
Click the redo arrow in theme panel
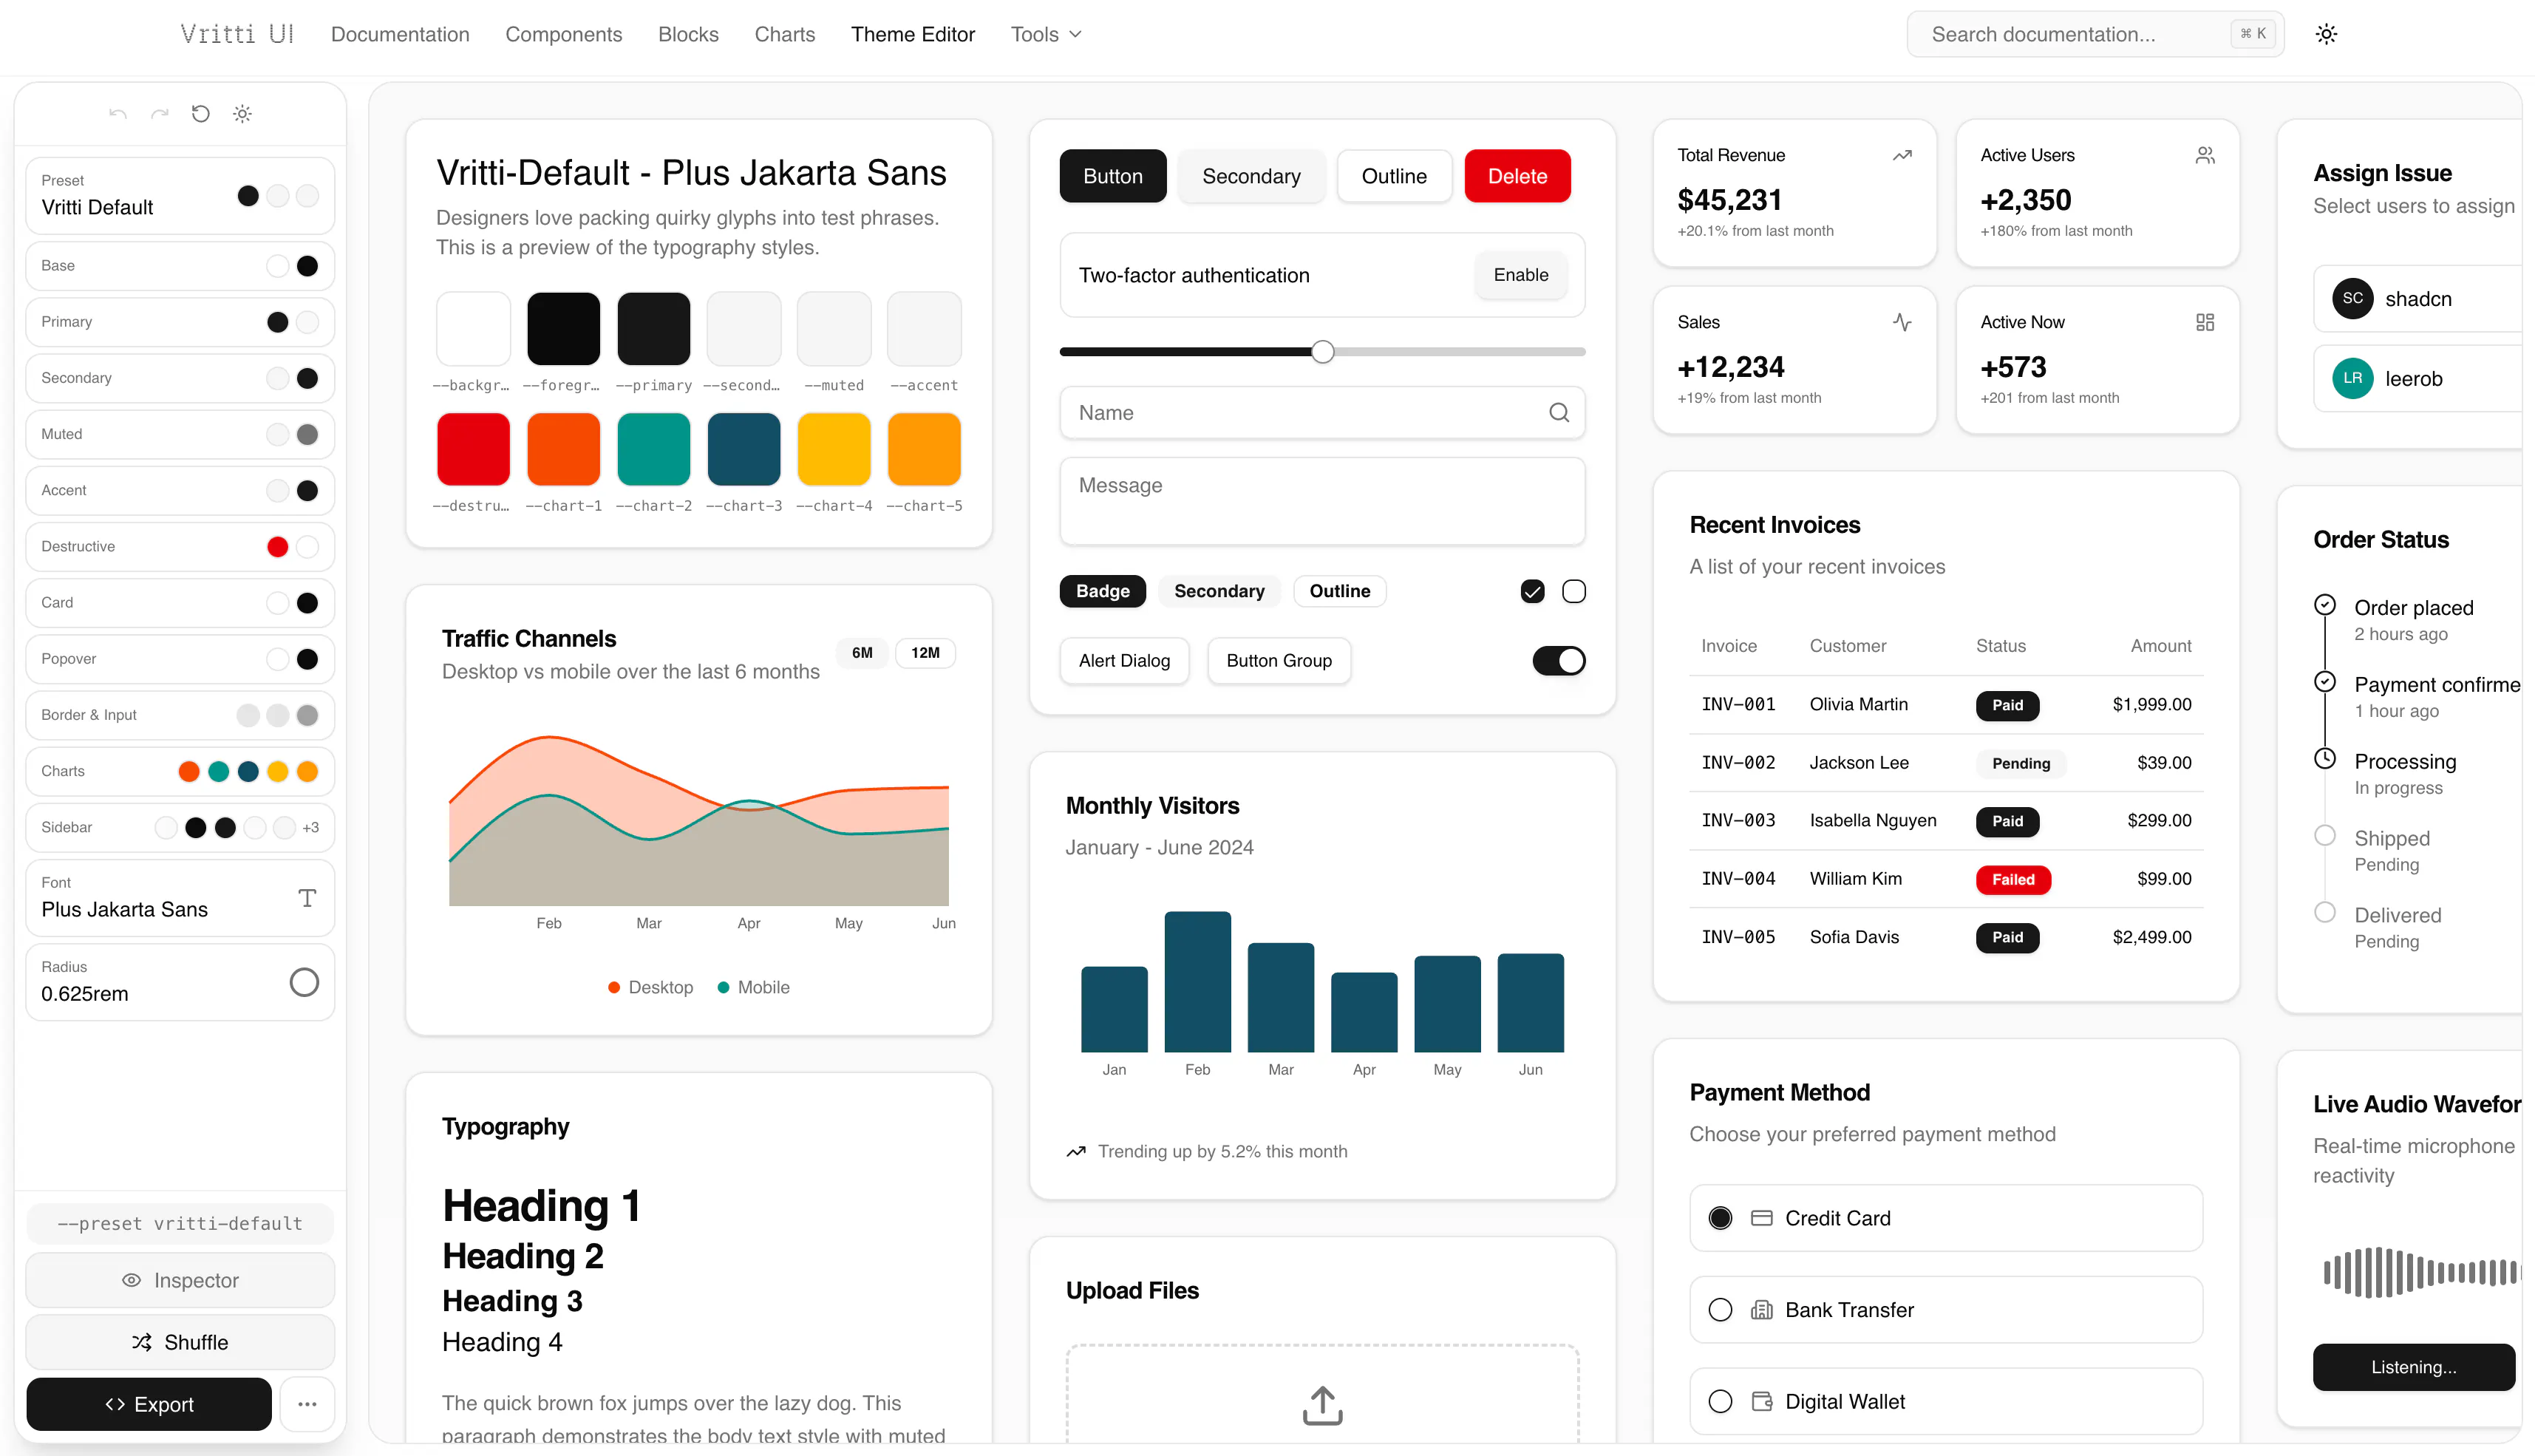[x=159, y=114]
